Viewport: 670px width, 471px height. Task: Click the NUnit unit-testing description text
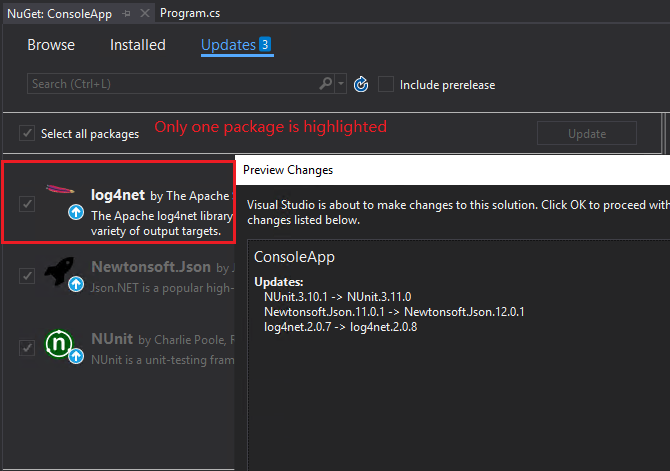[x=162, y=360]
